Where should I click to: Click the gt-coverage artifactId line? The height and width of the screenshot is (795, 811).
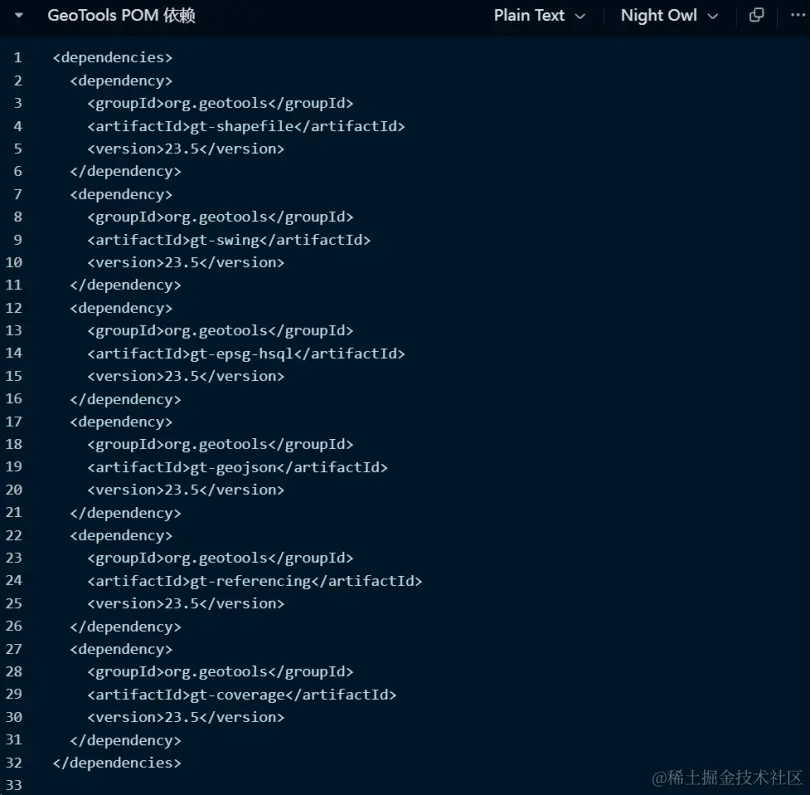tap(242, 695)
